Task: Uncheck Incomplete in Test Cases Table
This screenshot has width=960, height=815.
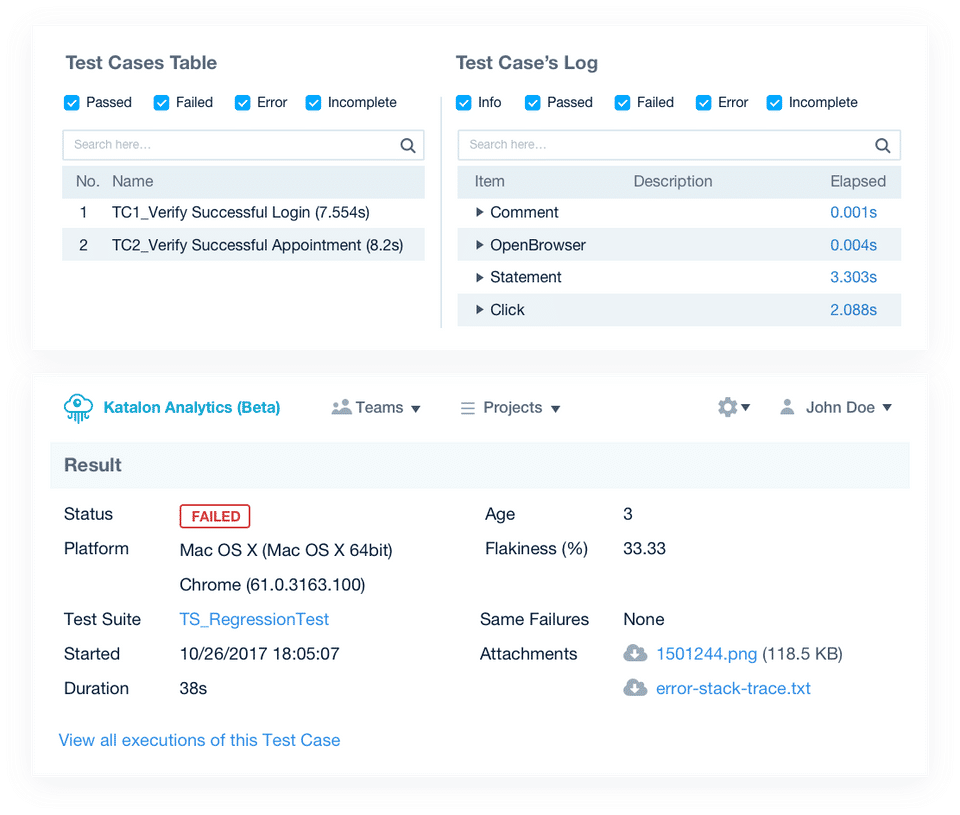Action: tap(313, 103)
